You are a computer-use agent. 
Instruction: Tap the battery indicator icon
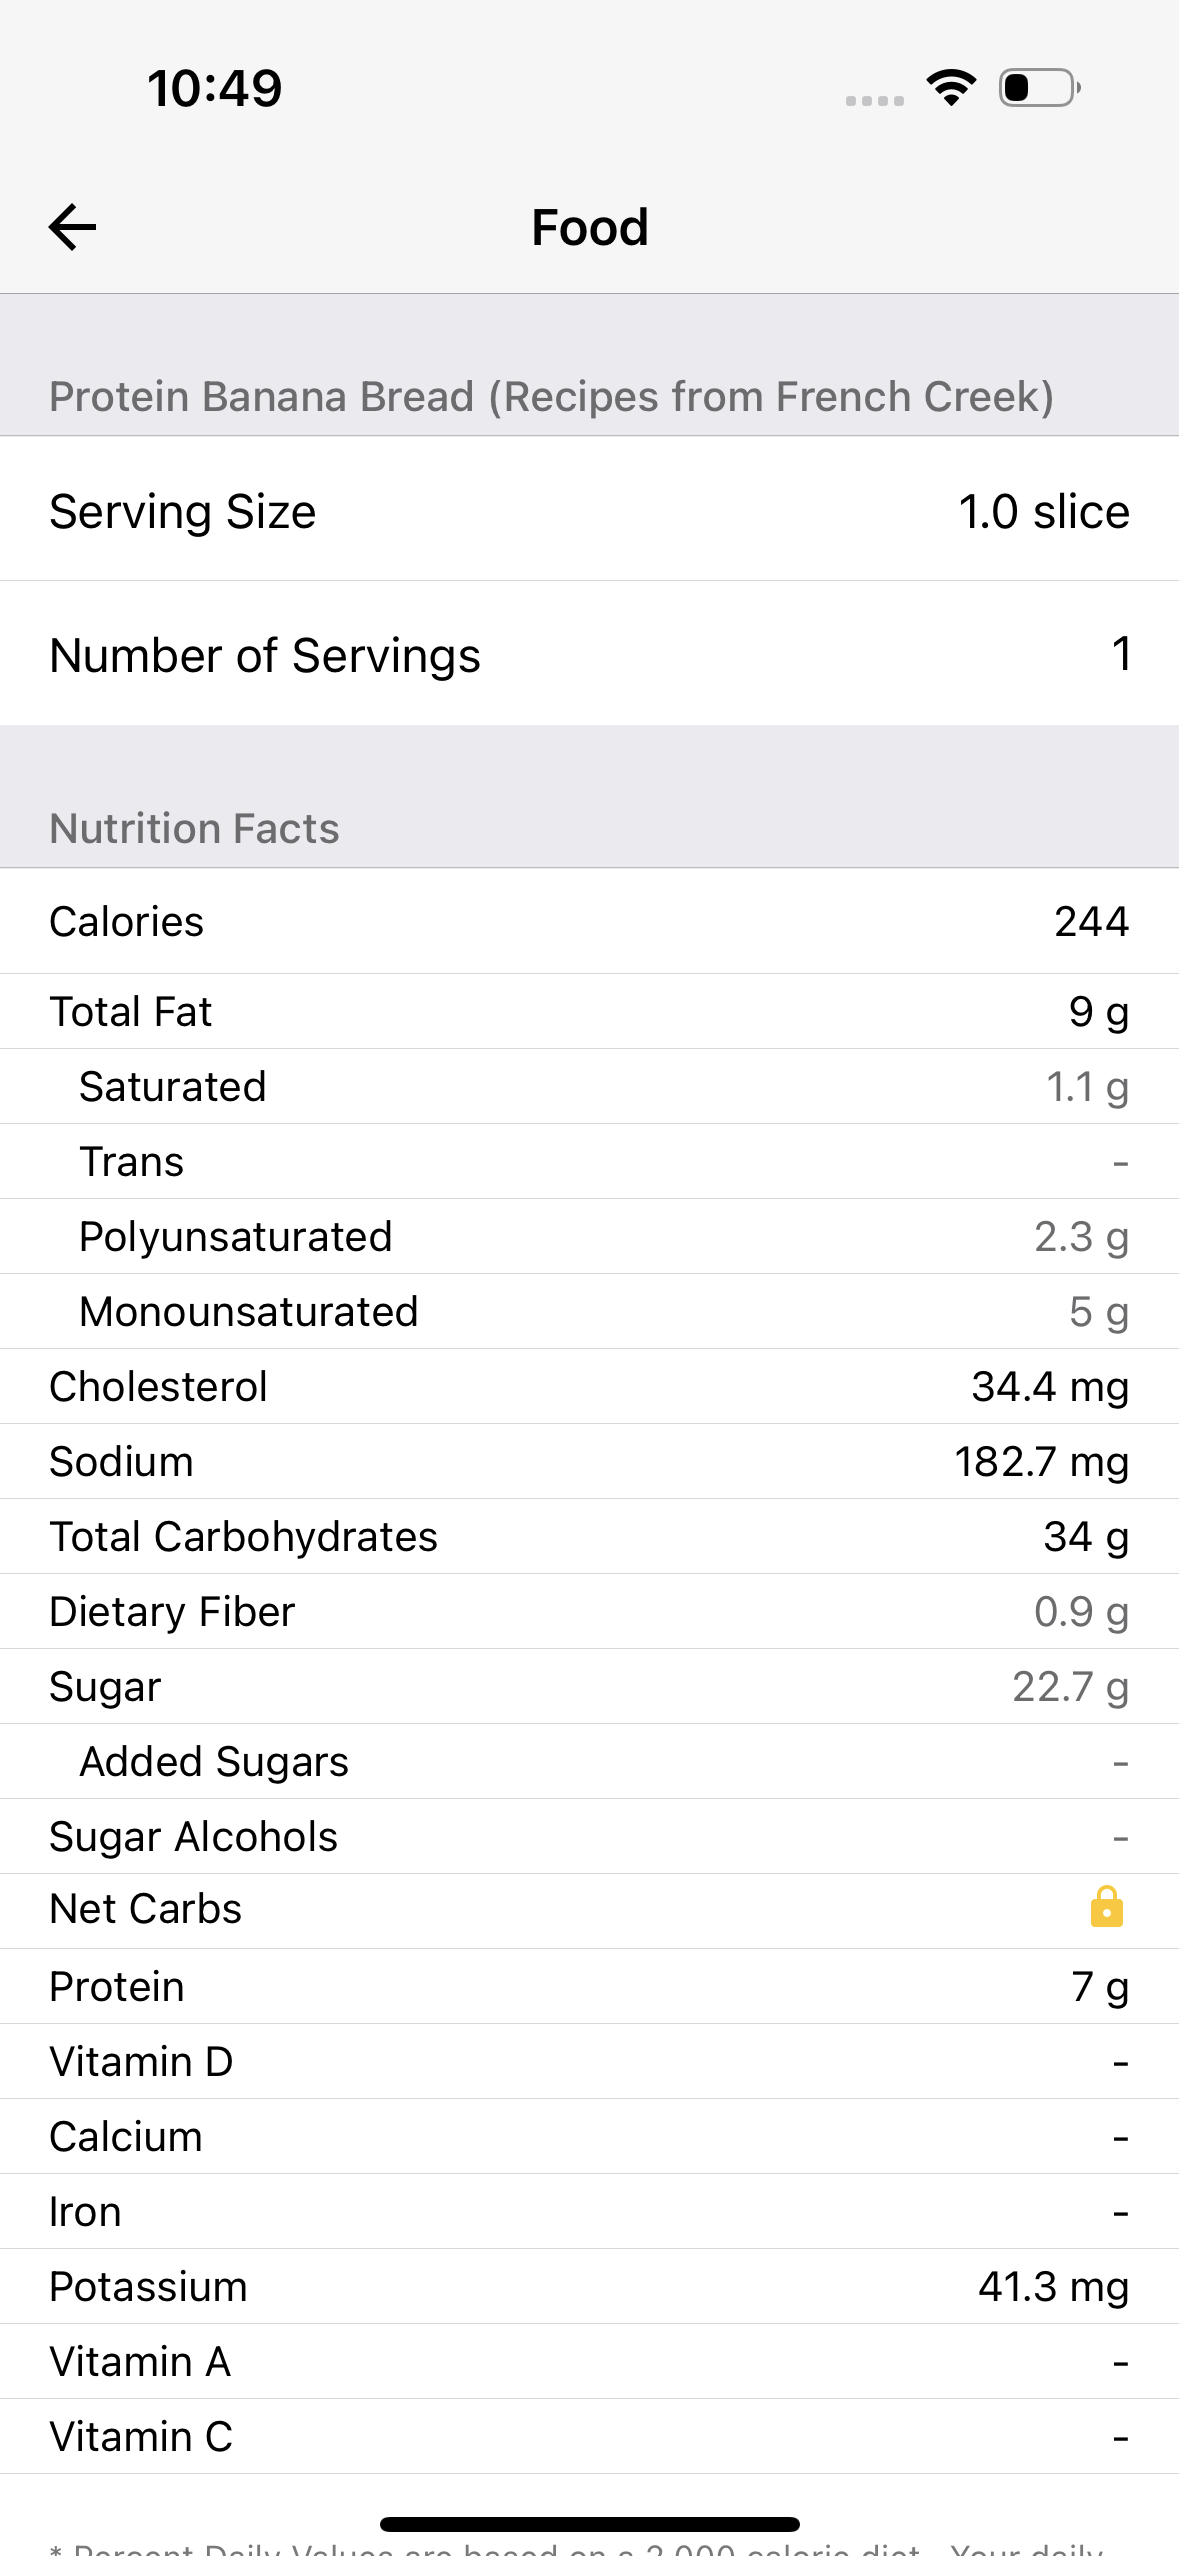[x=1039, y=88]
